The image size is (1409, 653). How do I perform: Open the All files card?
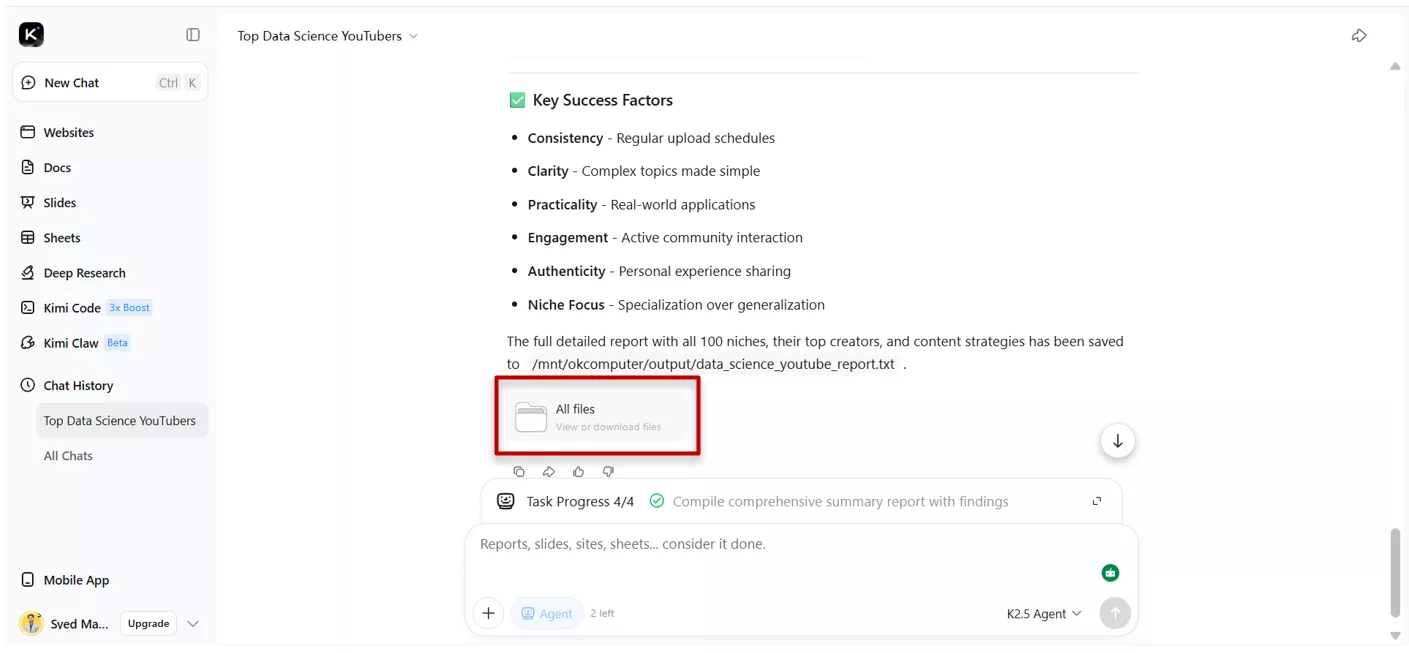(x=597, y=417)
